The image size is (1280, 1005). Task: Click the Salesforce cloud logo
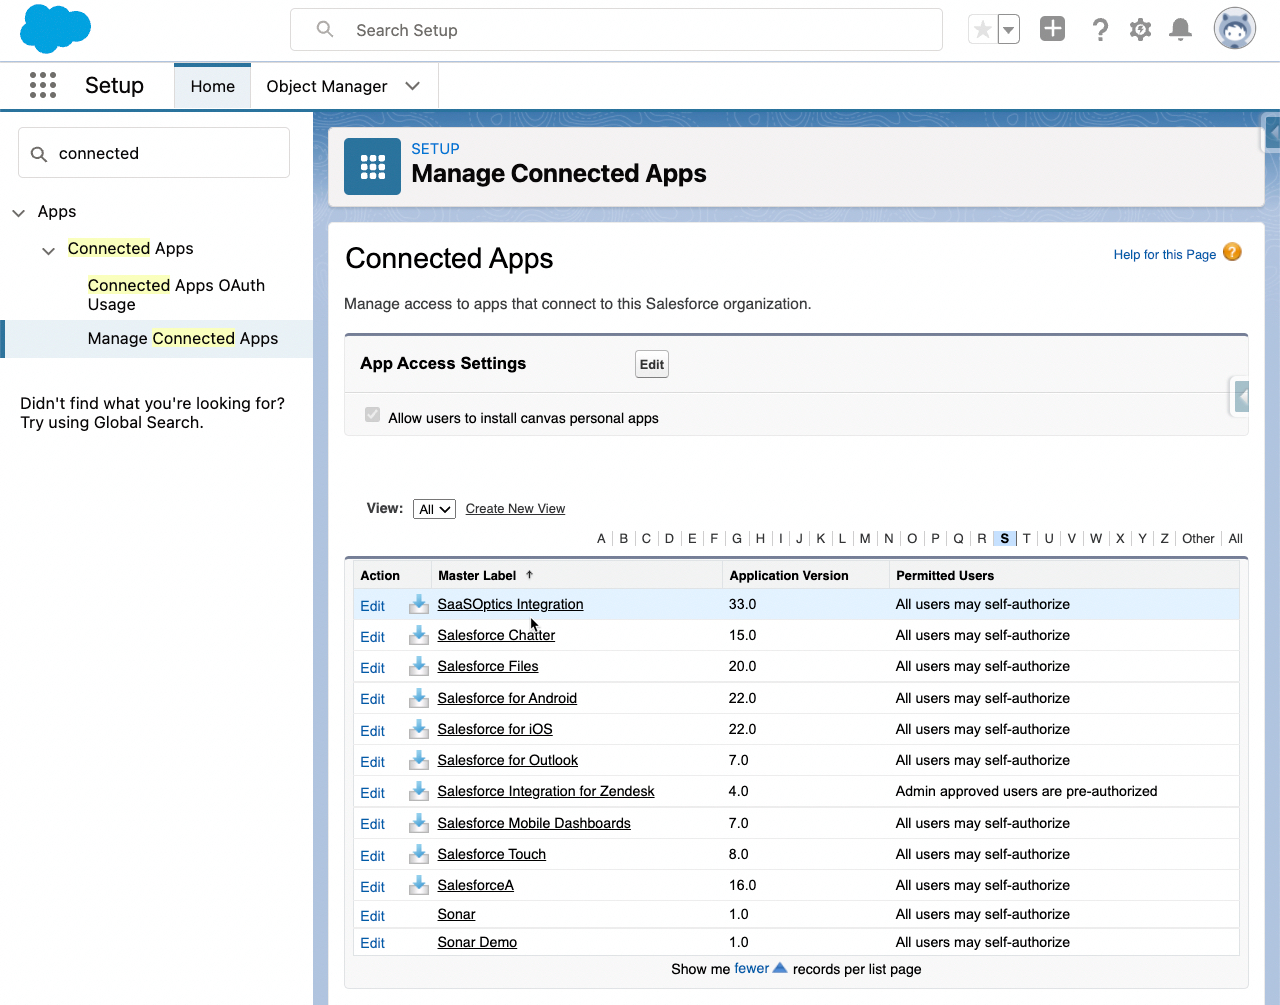coord(55,28)
